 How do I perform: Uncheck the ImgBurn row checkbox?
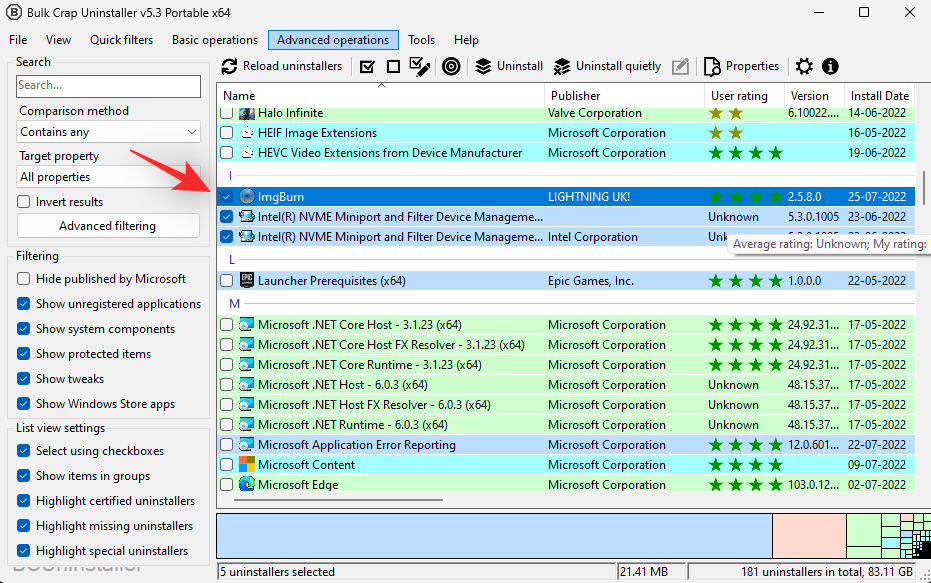pyautogui.click(x=226, y=195)
